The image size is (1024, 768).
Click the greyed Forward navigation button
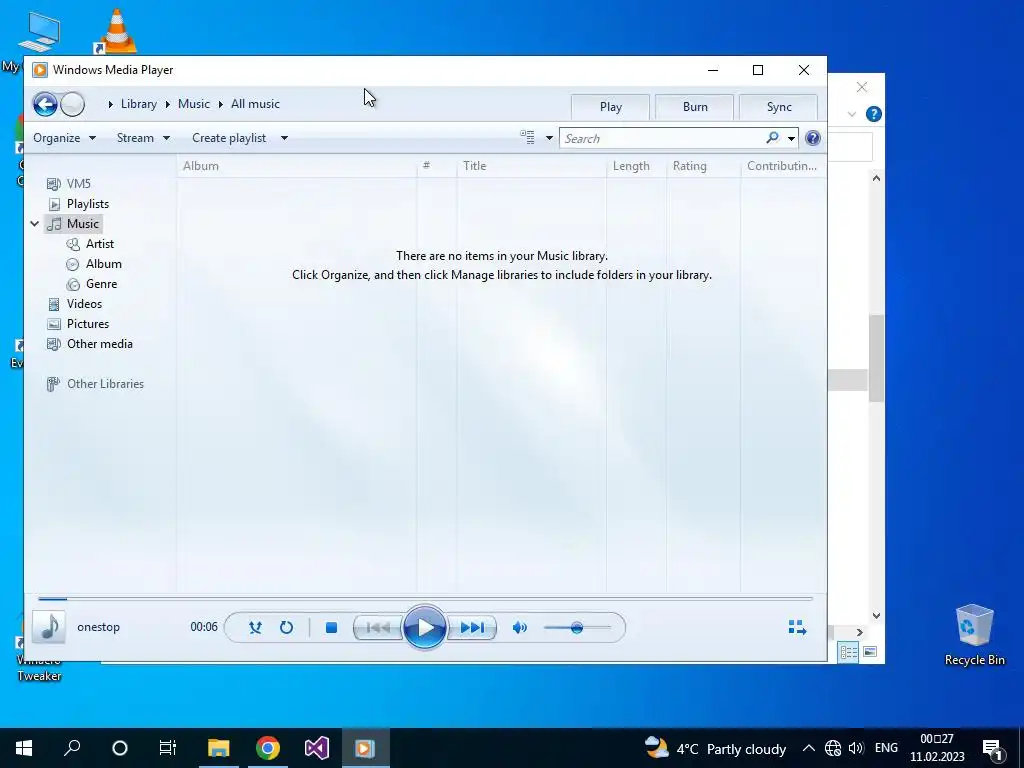click(x=72, y=104)
